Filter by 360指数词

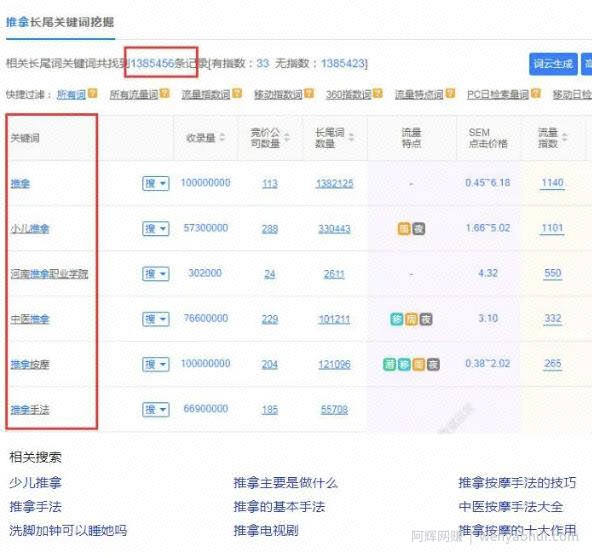(349, 94)
